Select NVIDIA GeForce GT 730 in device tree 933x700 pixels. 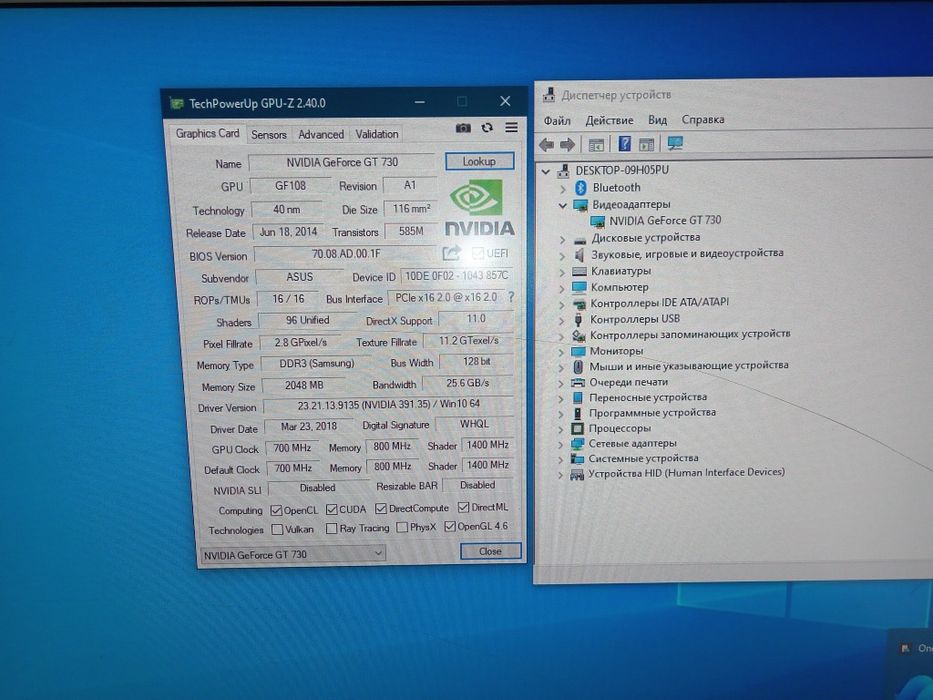tap(664, 220)
